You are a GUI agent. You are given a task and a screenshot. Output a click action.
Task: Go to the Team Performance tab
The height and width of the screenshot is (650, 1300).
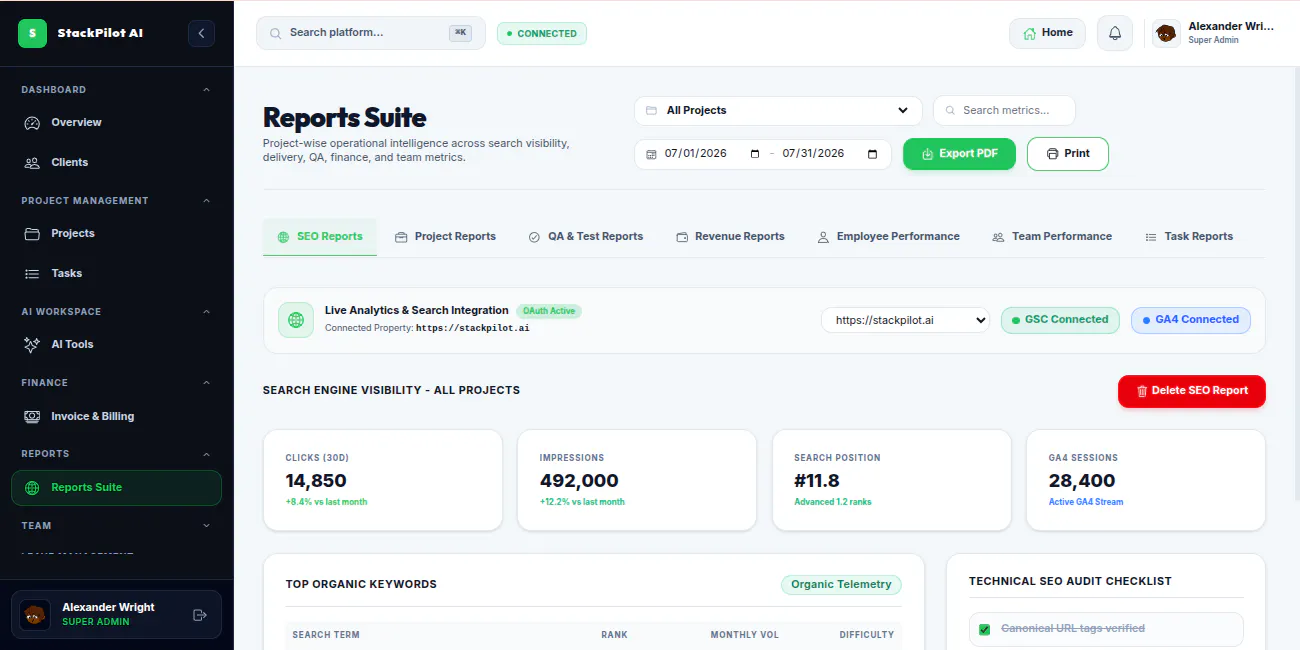click(x=1051, y=237)
